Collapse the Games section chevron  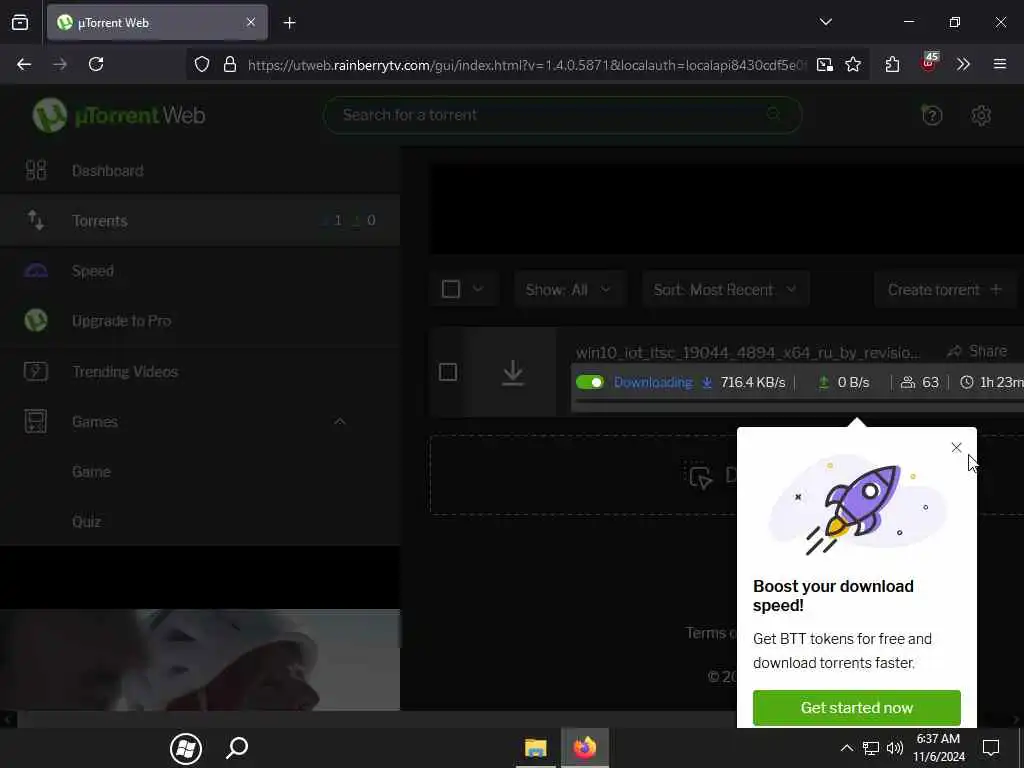click(x=340, y=422)
